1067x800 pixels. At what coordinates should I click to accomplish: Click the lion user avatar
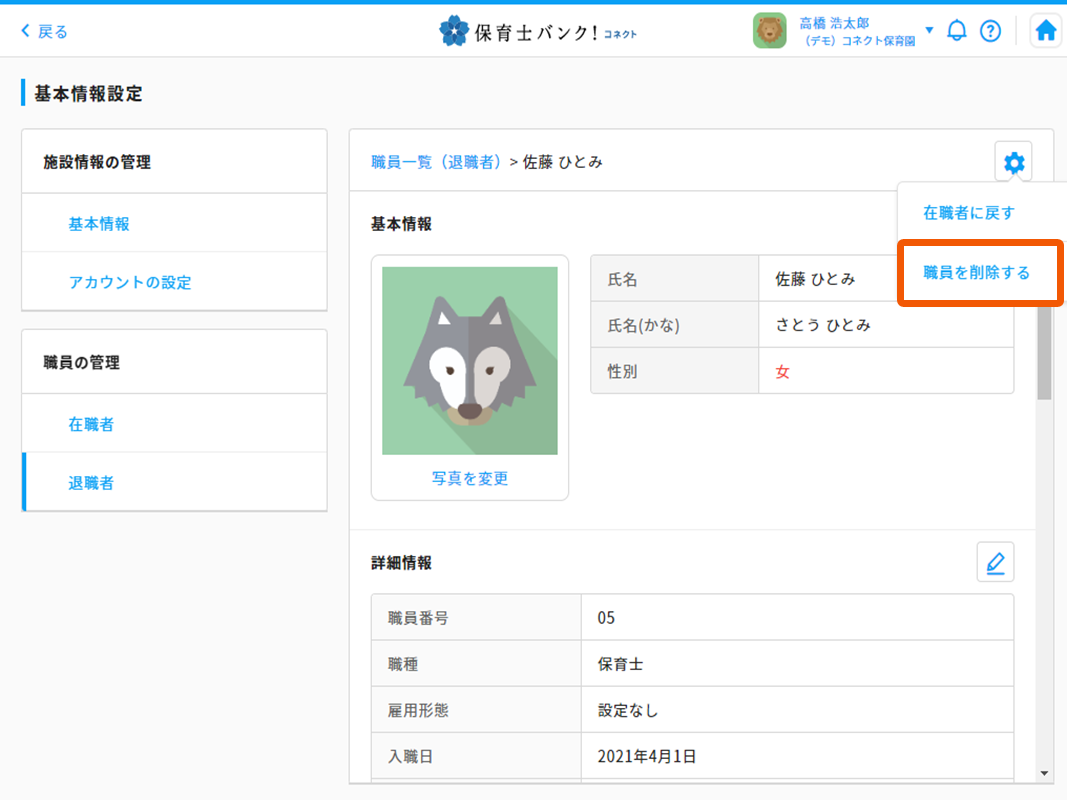[x=769, y=31]
